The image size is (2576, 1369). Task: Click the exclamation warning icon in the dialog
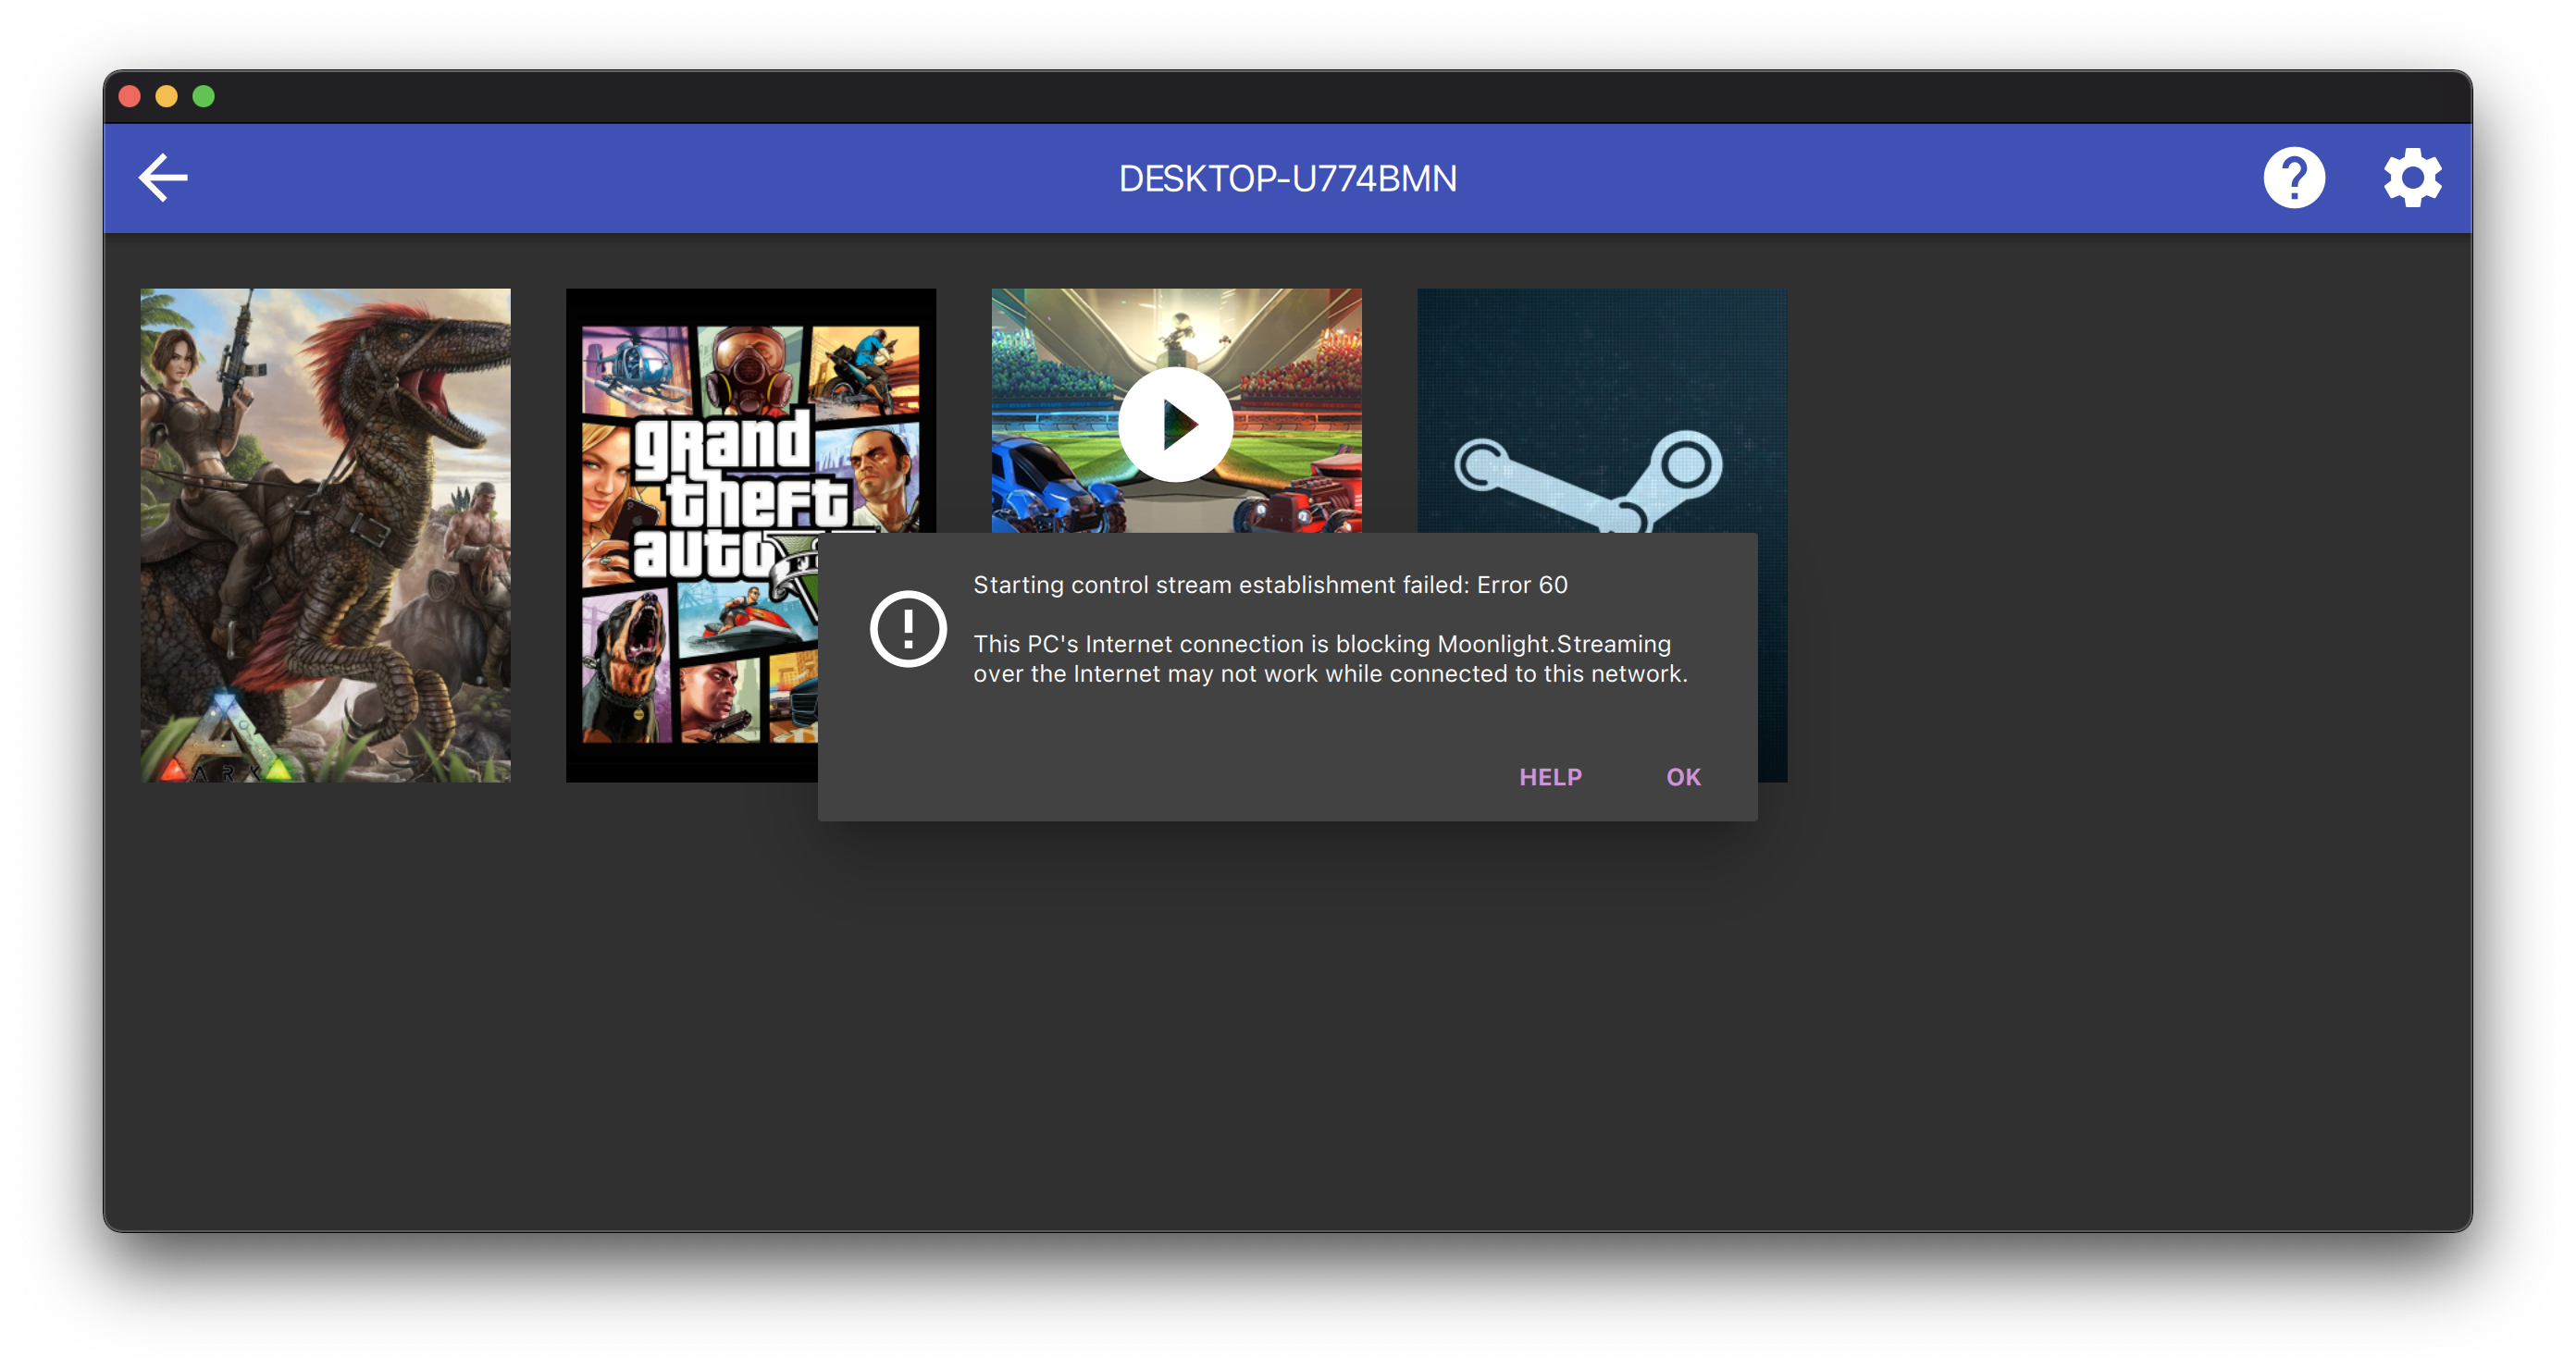coord(907,629)
